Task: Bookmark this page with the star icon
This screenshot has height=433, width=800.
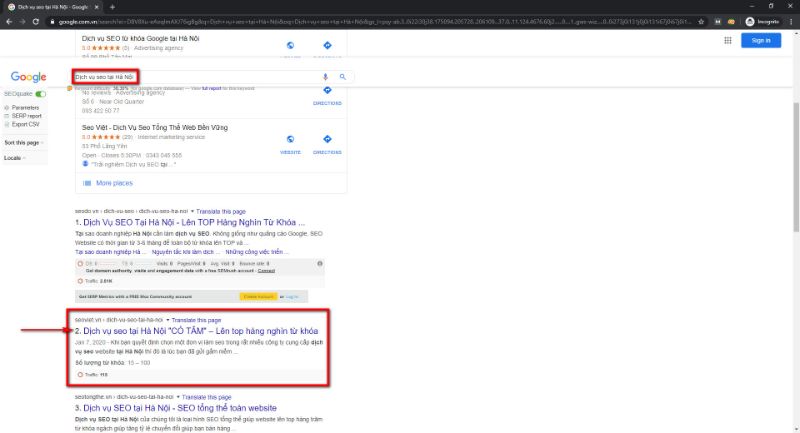Action: pos(701,21)
